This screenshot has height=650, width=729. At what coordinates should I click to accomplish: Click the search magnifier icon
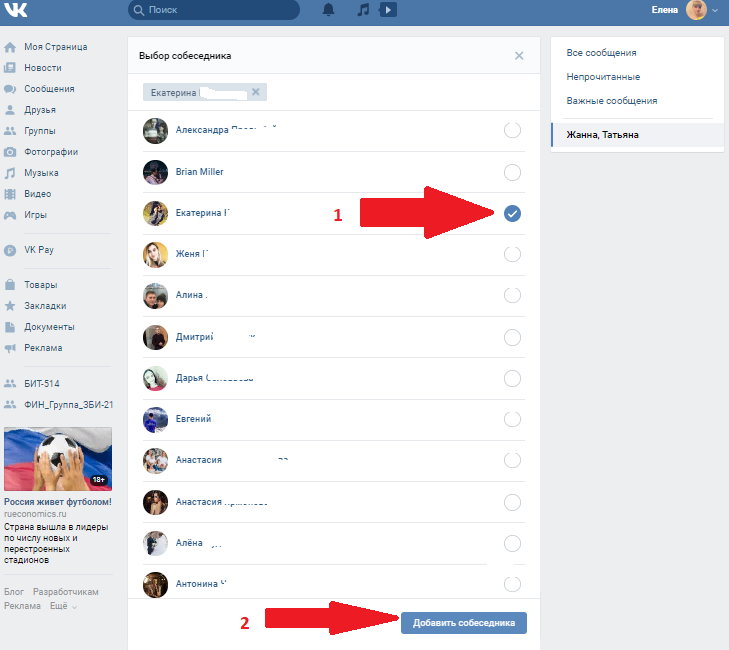tap(139, 10)
